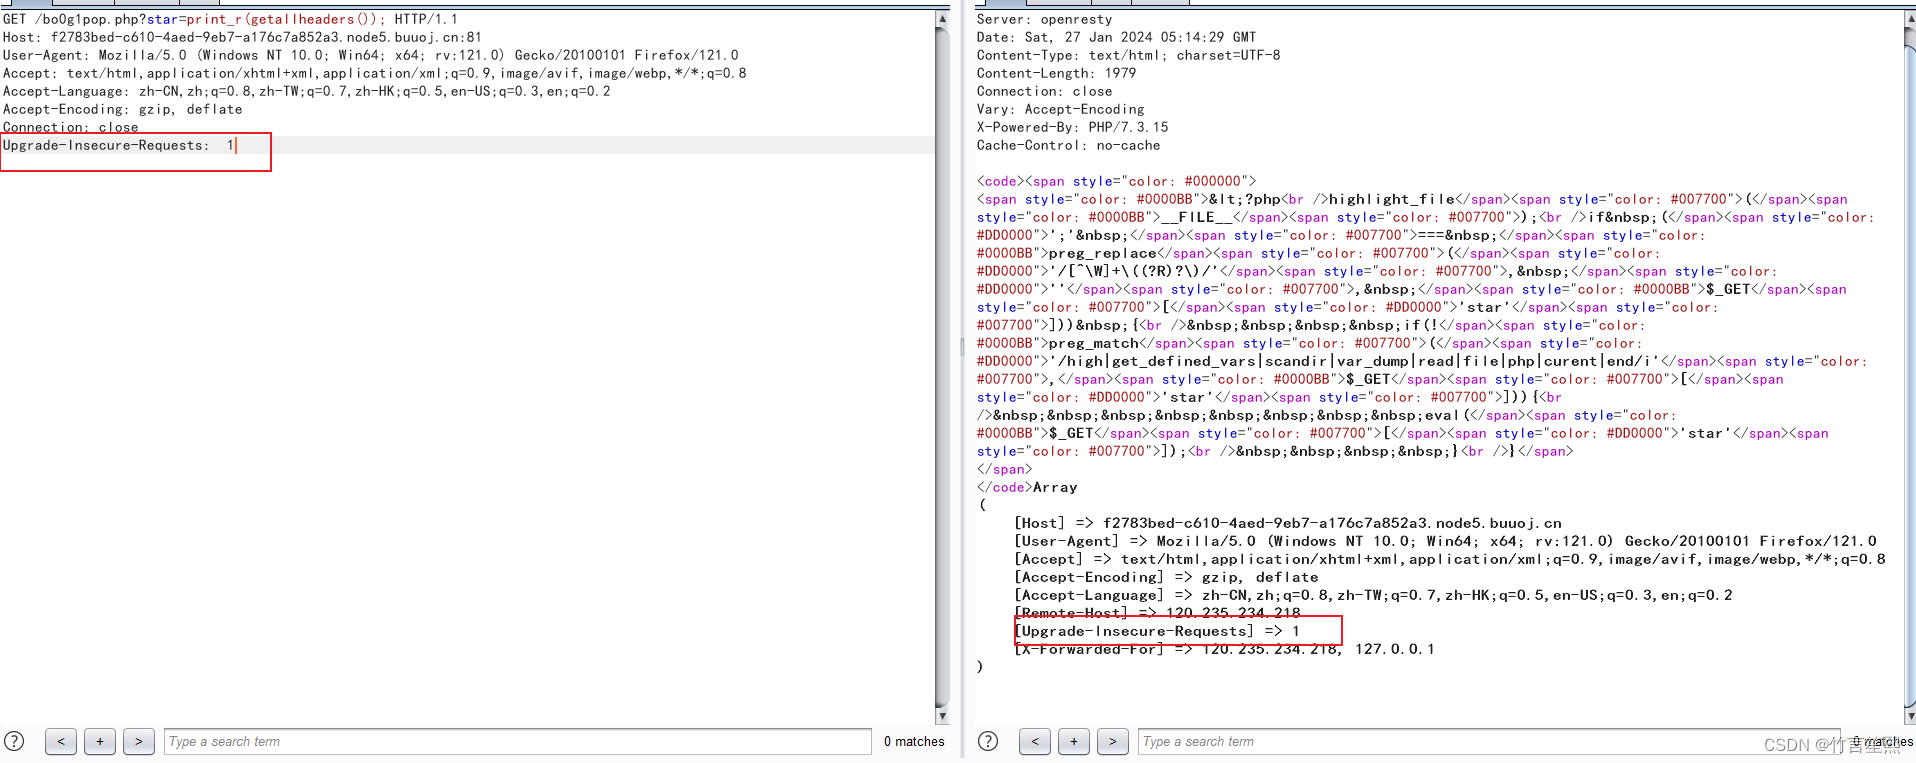
Task: Click request pane scrollbar up arrow
Action: pyautogui.click(x=942, y=18)
